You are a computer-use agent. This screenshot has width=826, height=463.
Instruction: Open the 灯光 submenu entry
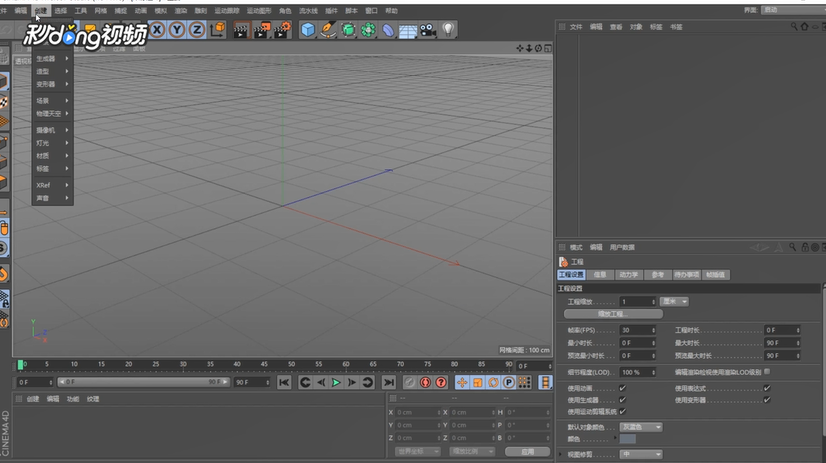(x=52, y=143)
